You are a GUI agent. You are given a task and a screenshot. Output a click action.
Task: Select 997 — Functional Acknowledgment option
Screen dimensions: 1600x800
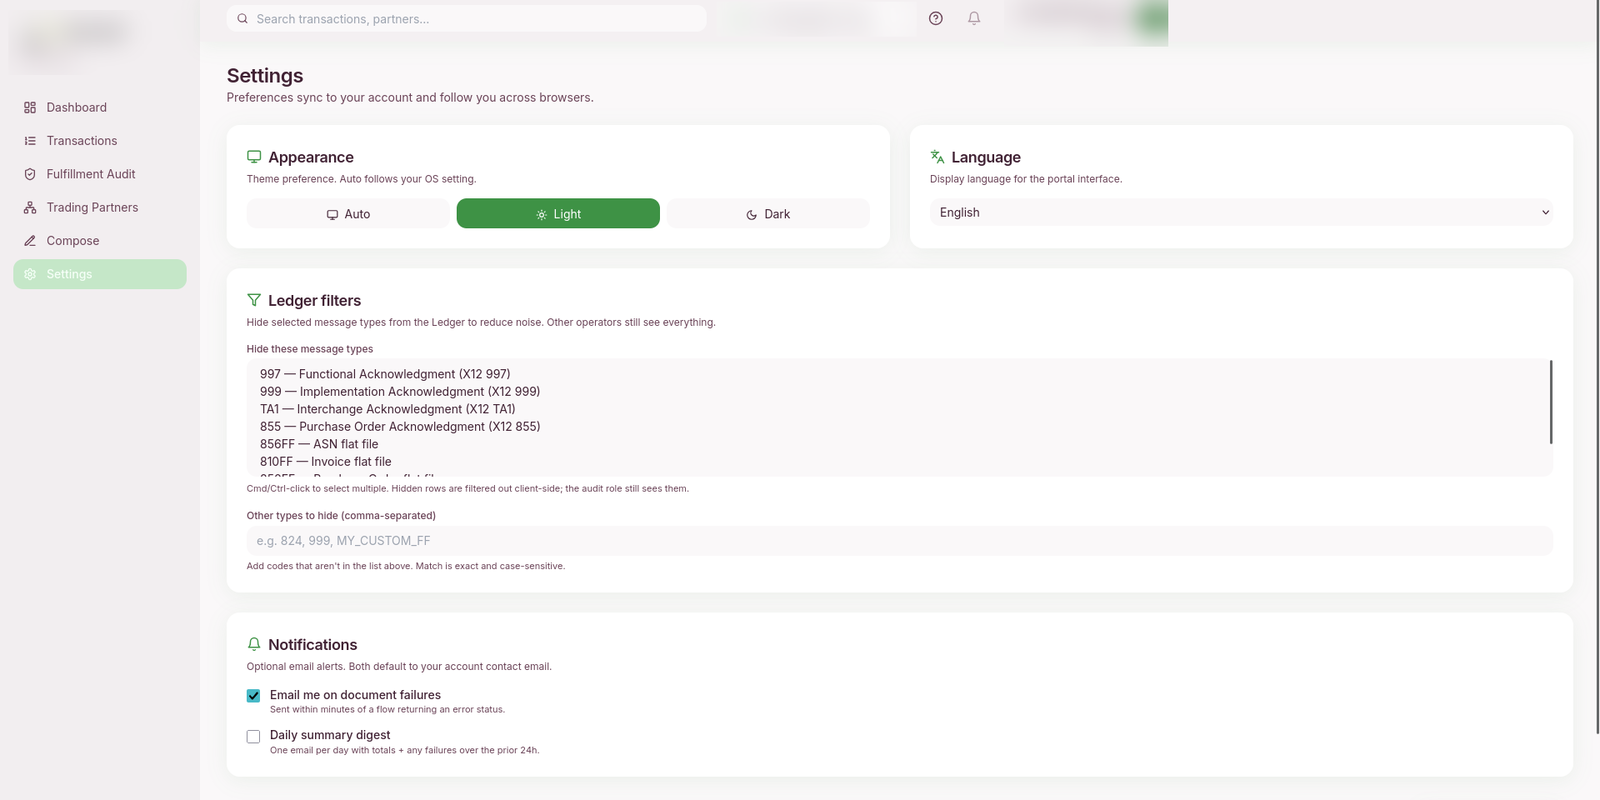385,374
